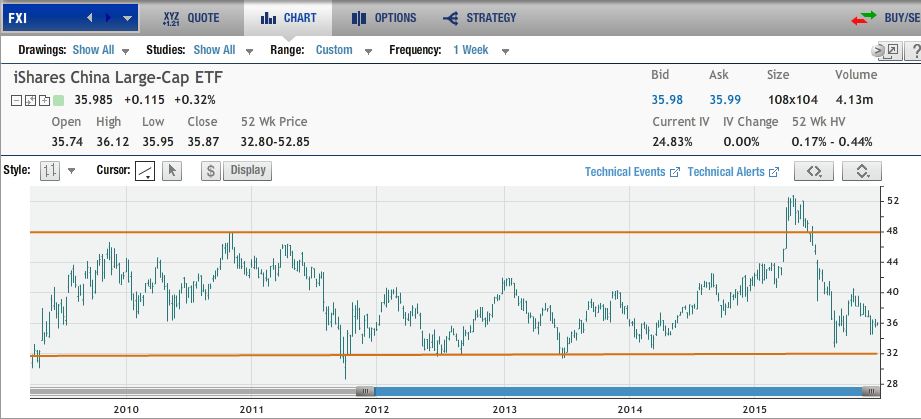Click the vertical zoom arrows button
This screenshot has width=921, height=419.
point(862,171)
